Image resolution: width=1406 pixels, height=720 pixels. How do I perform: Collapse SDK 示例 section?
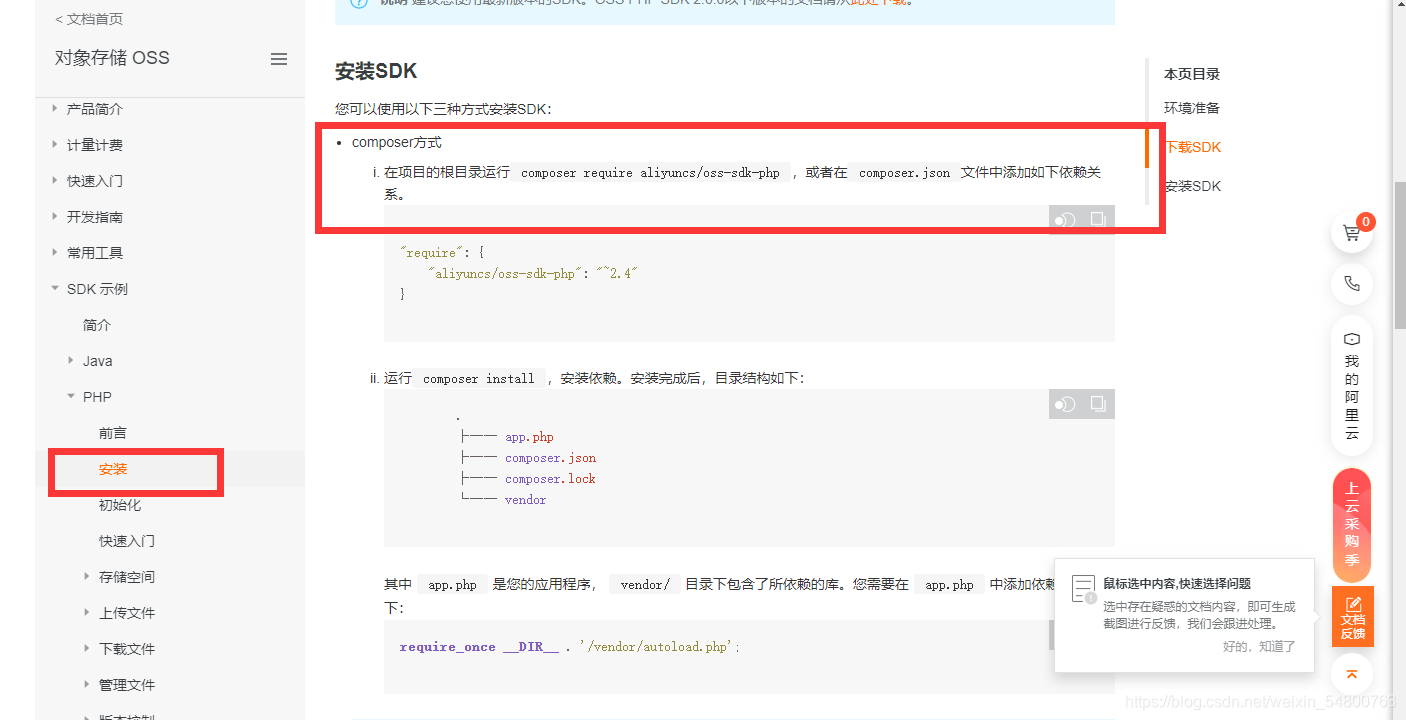[55, 289]
